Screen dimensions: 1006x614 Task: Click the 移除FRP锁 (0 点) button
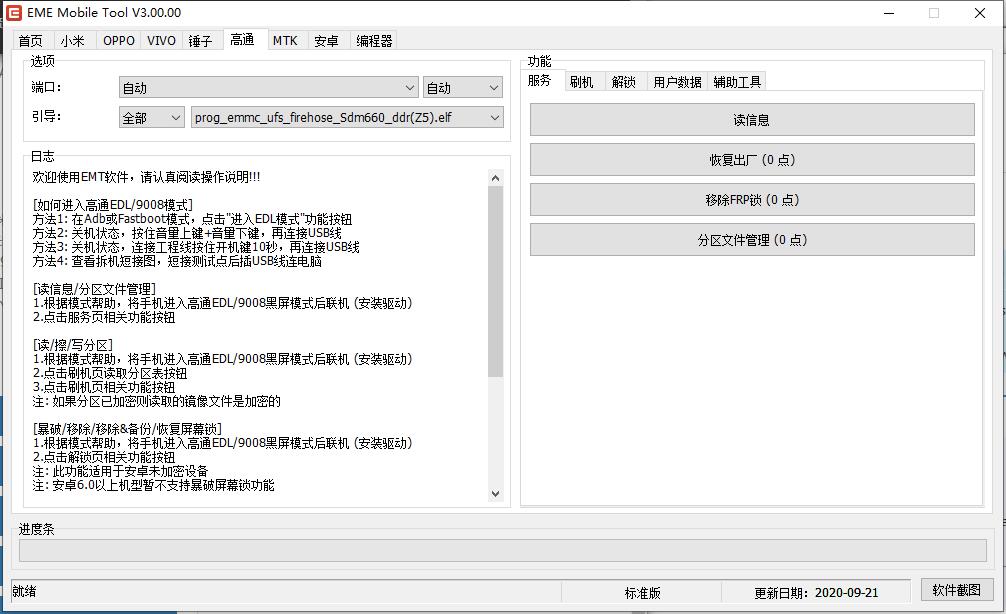point(752,200)
